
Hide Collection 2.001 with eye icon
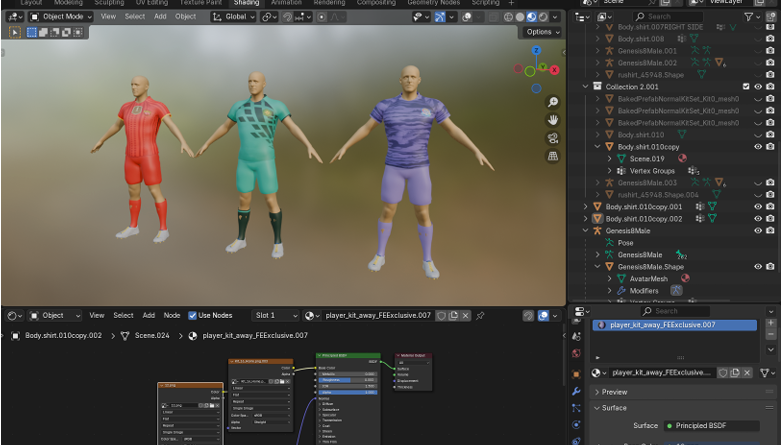coord(758,87)
